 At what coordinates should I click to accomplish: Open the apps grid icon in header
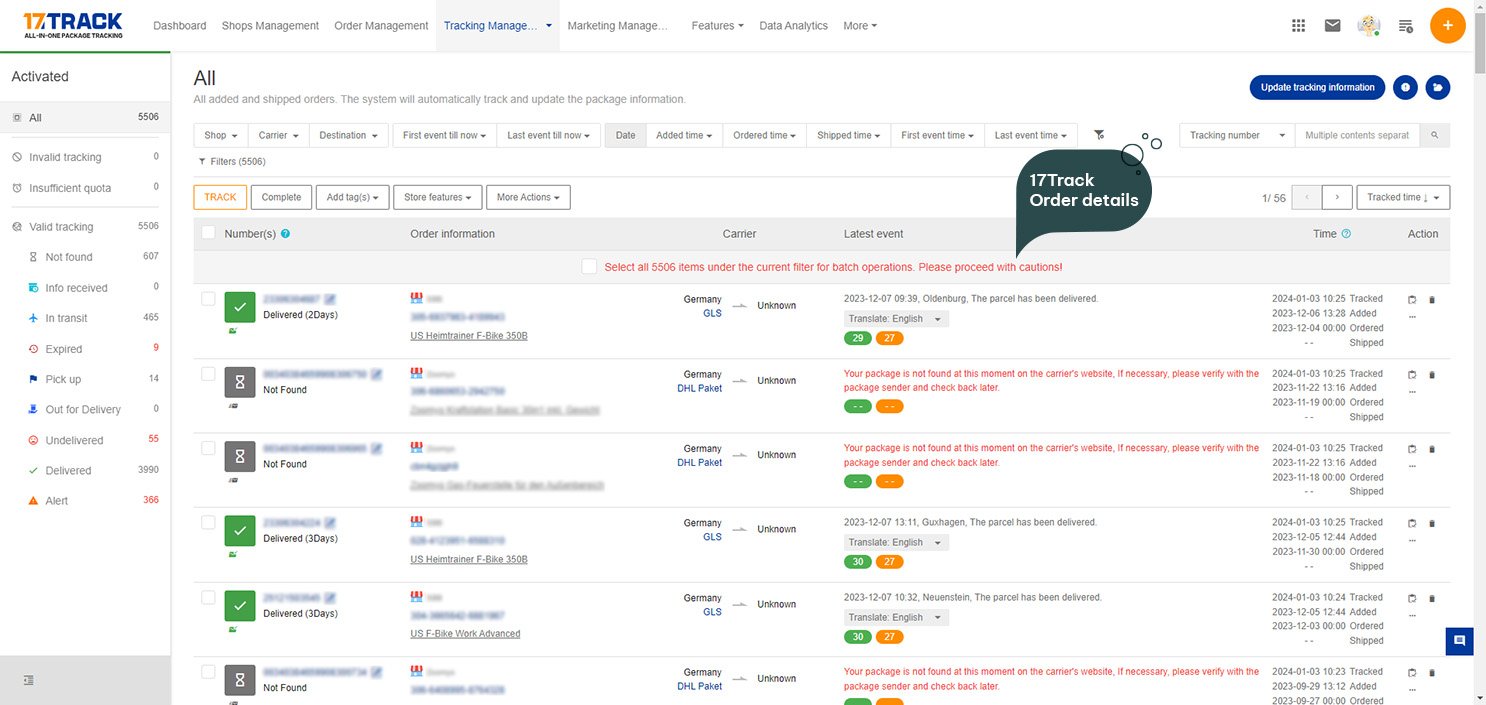[x=1298, y=26]
